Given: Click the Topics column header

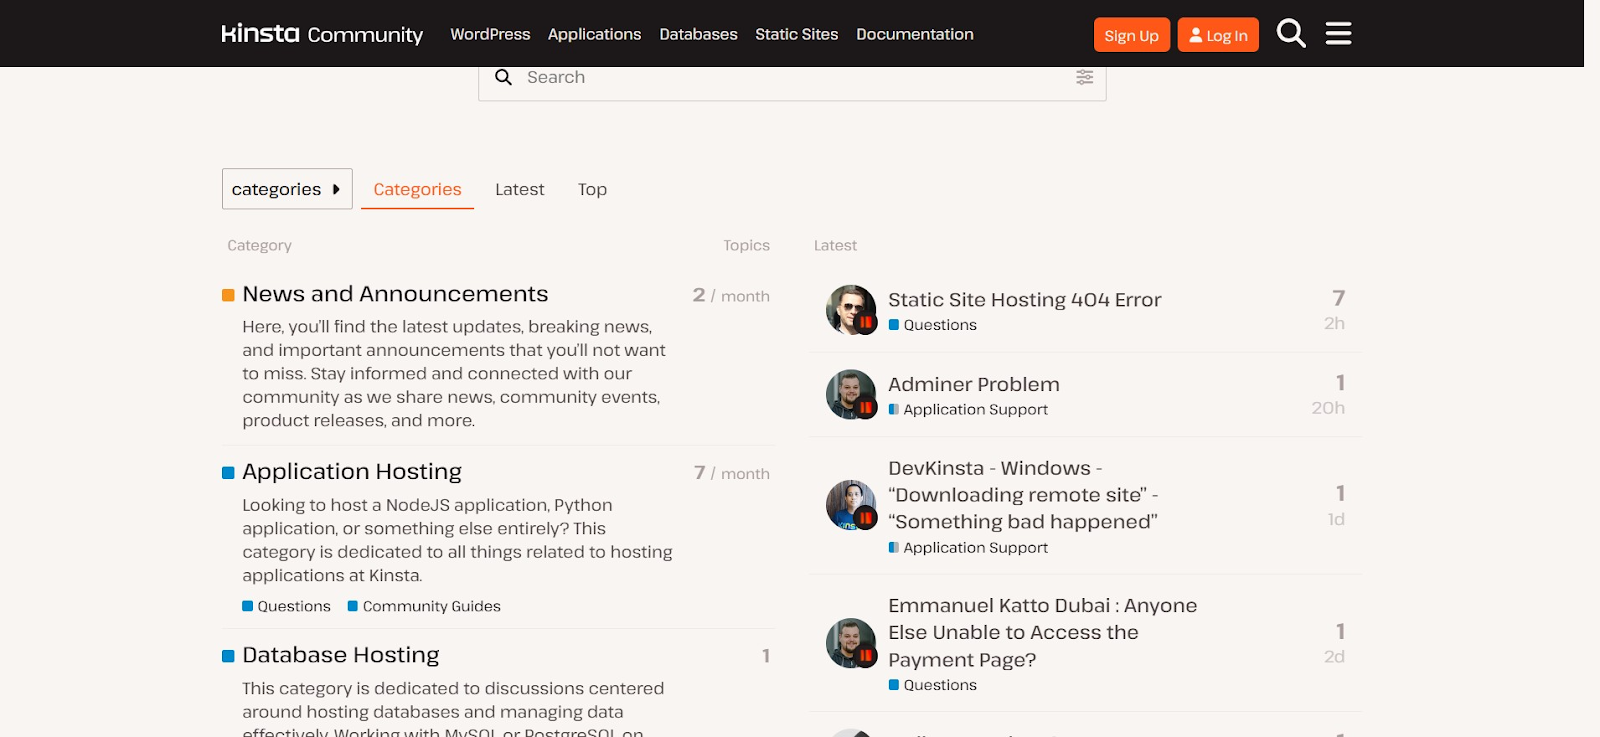Looking at the screenshot, I should pyautogui.click(x=746, y=245).
